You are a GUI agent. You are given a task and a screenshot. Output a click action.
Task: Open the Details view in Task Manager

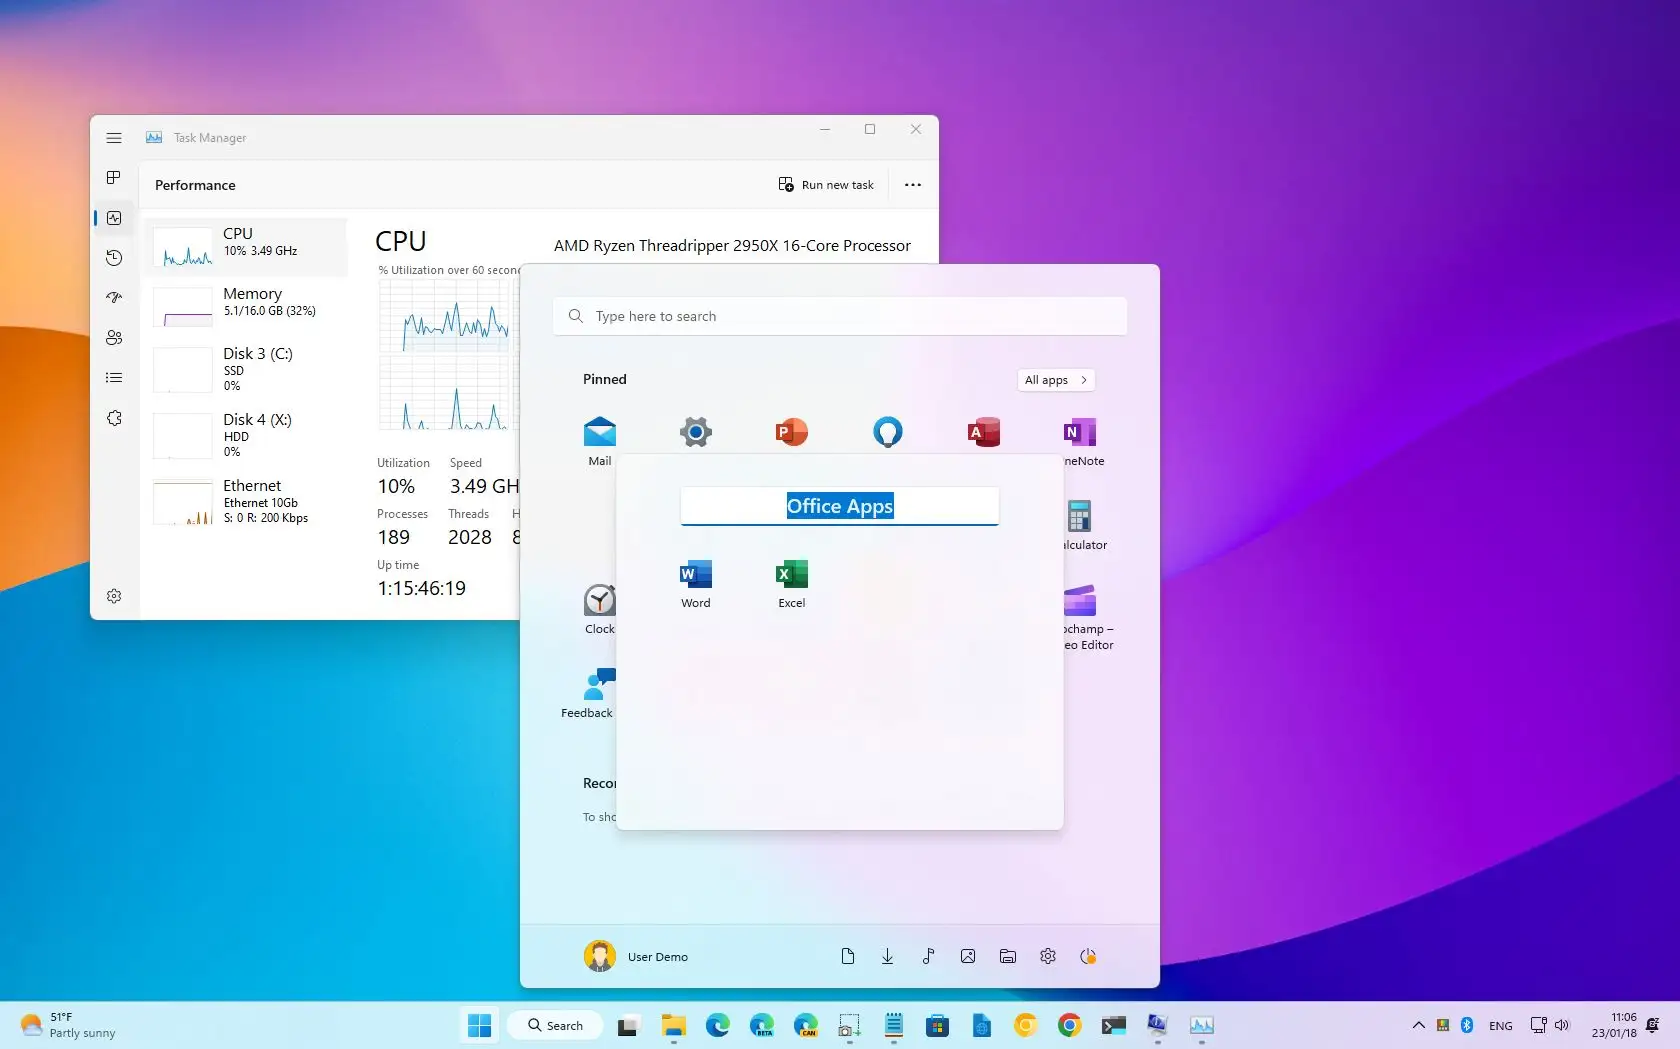[x=114, y=377]
